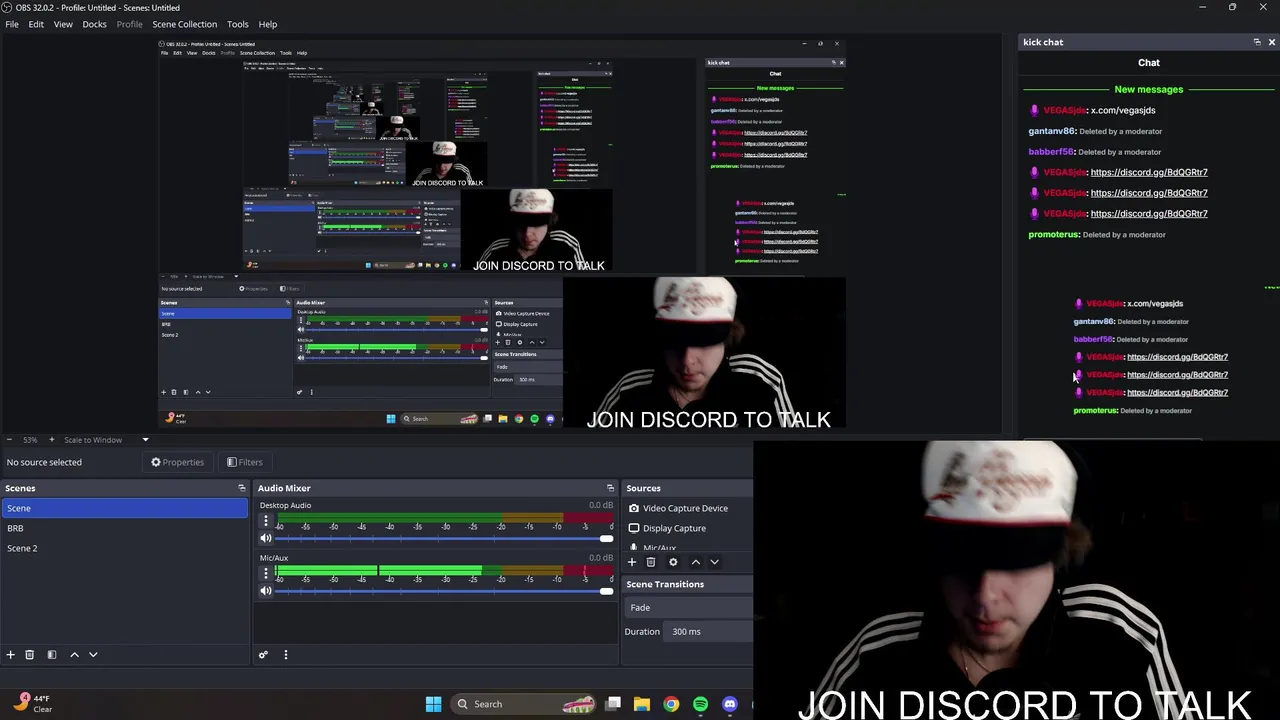
Task: Open Desktop Audio three-dot options
Action: [x=266, y=521]
